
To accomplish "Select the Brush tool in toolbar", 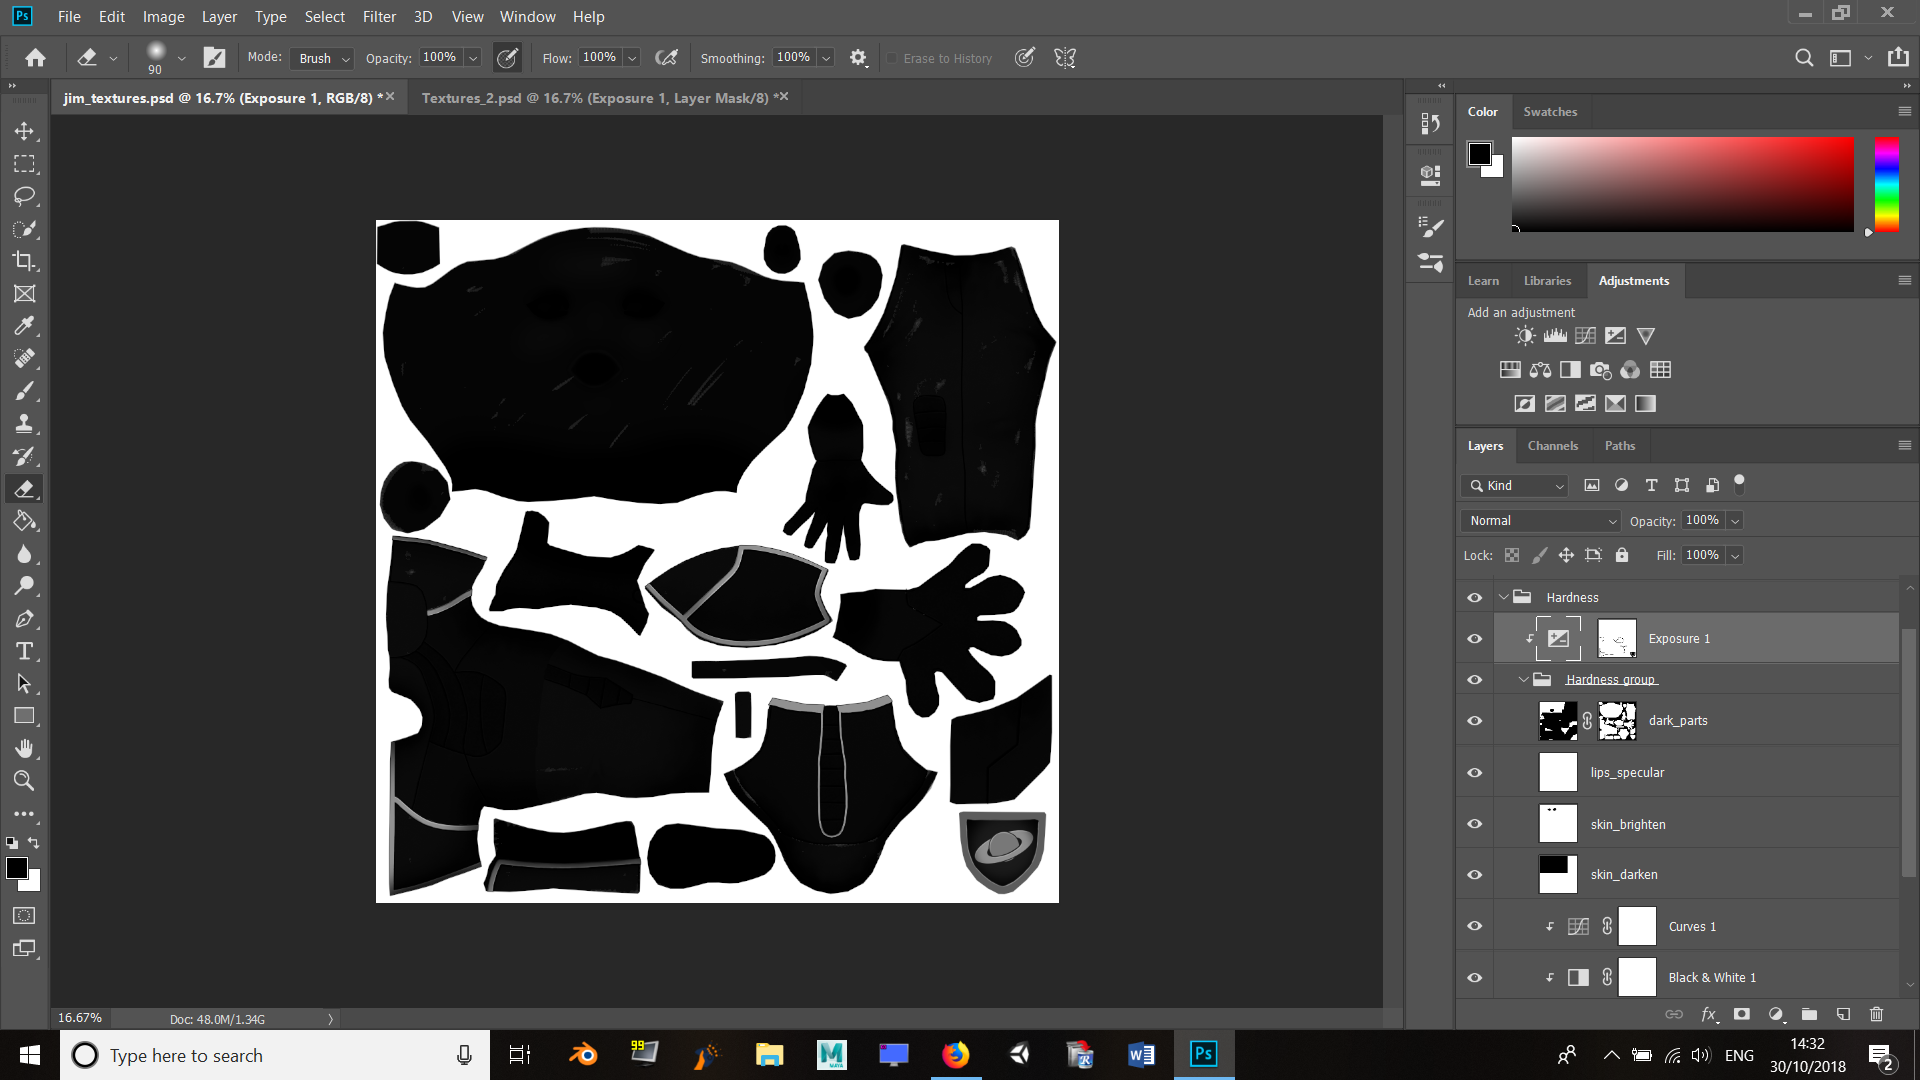I will click(25, 392).
